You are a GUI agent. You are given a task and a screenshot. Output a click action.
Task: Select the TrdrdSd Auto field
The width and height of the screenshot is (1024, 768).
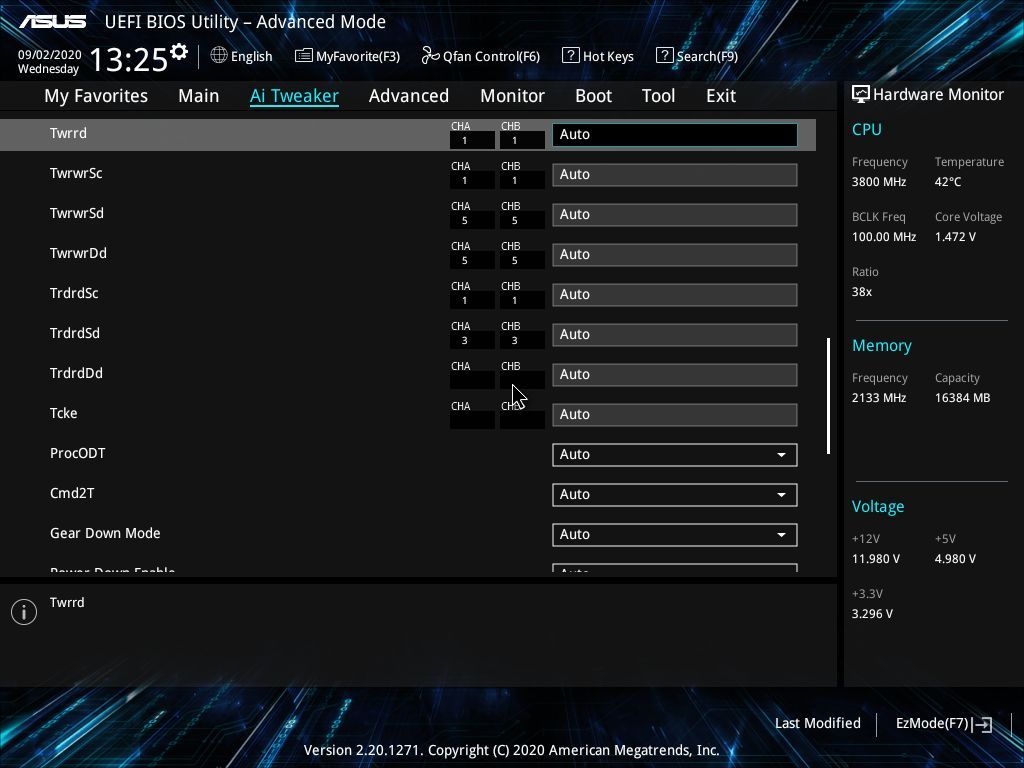point(675,334)
